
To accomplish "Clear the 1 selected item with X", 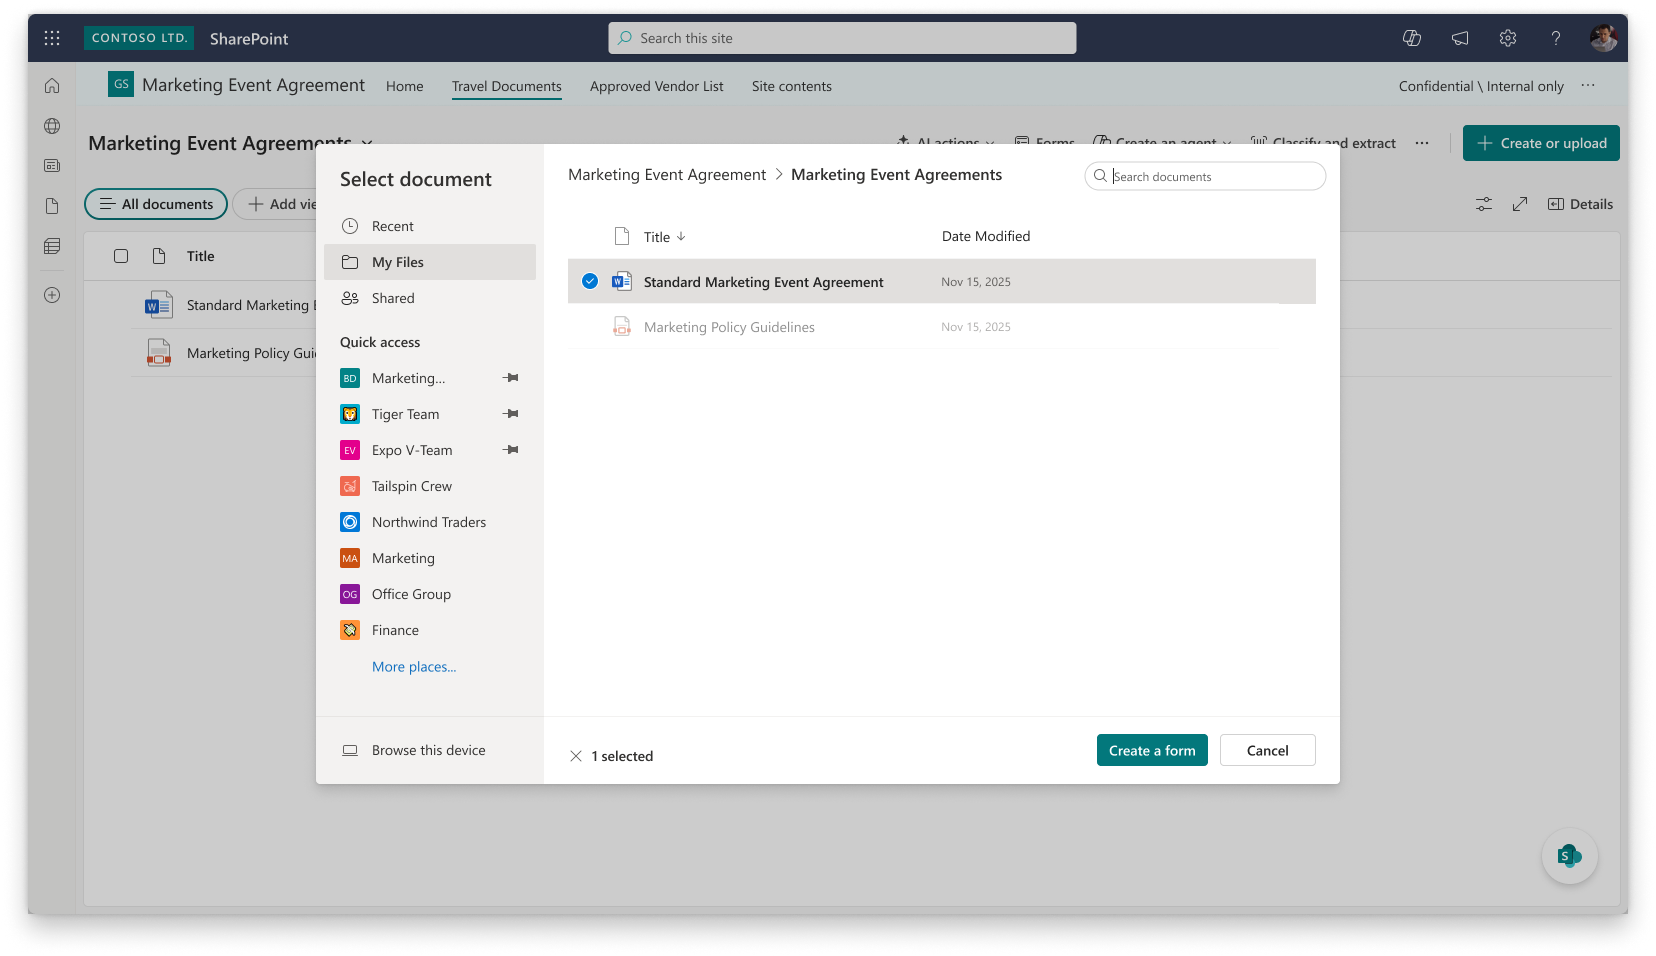I will [x=576, y=756].
